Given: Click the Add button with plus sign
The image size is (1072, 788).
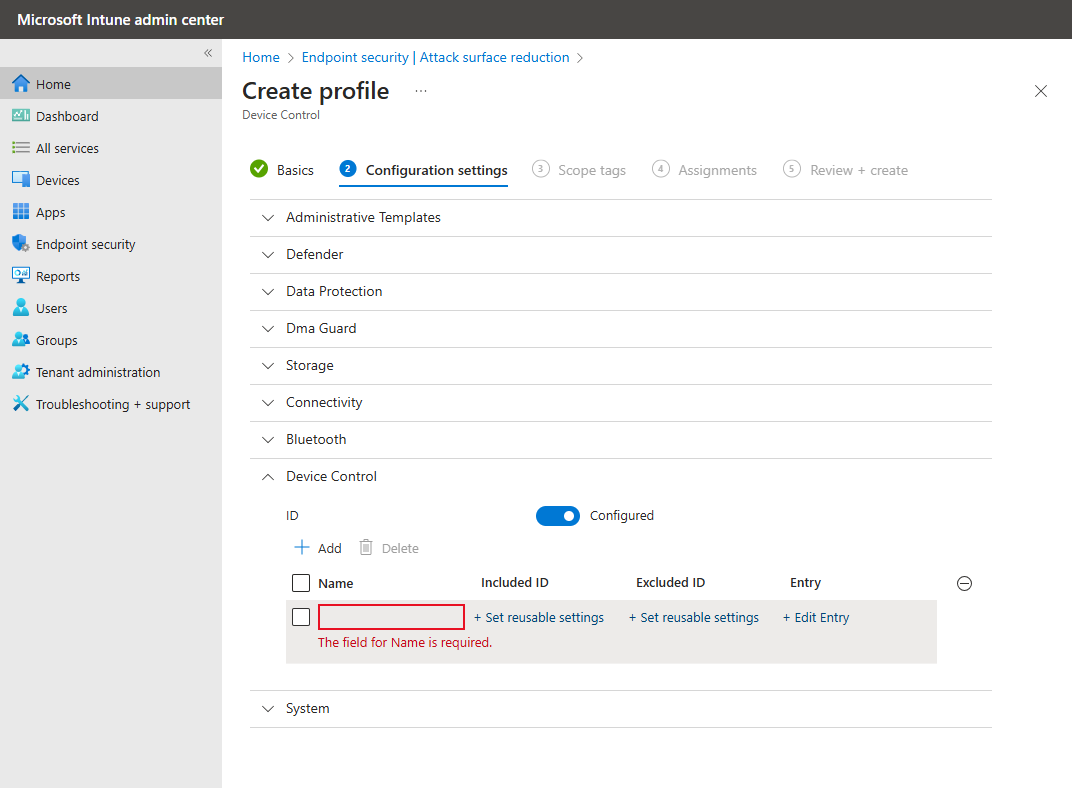Looking at the screenshot, I should 318,548.
